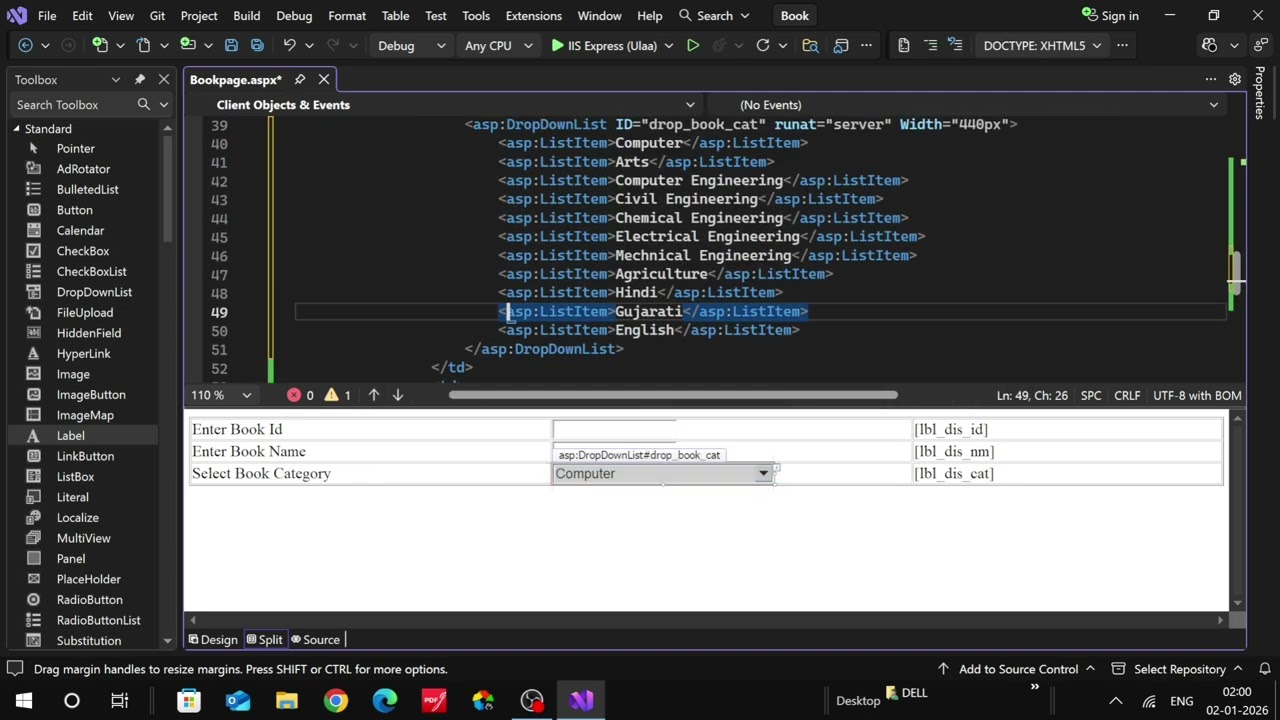Image resolution: width=1280 pixels, height=720 pixels.
Task: Open the Extensions menu
Action: (x=533, y=16)
